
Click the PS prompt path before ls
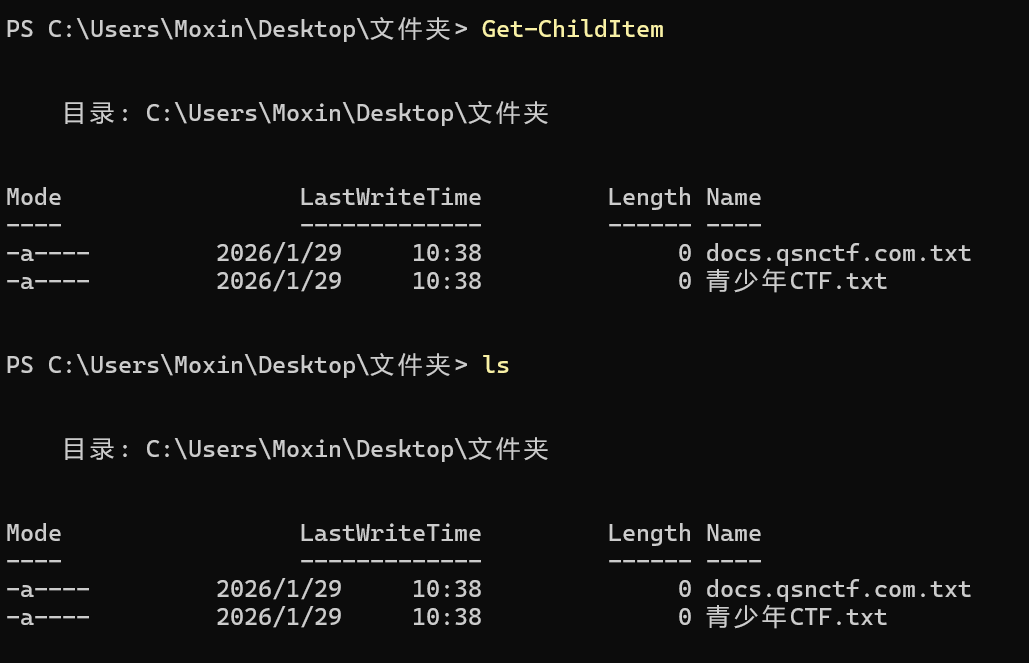pyautogui.click(x=236, y=366)
